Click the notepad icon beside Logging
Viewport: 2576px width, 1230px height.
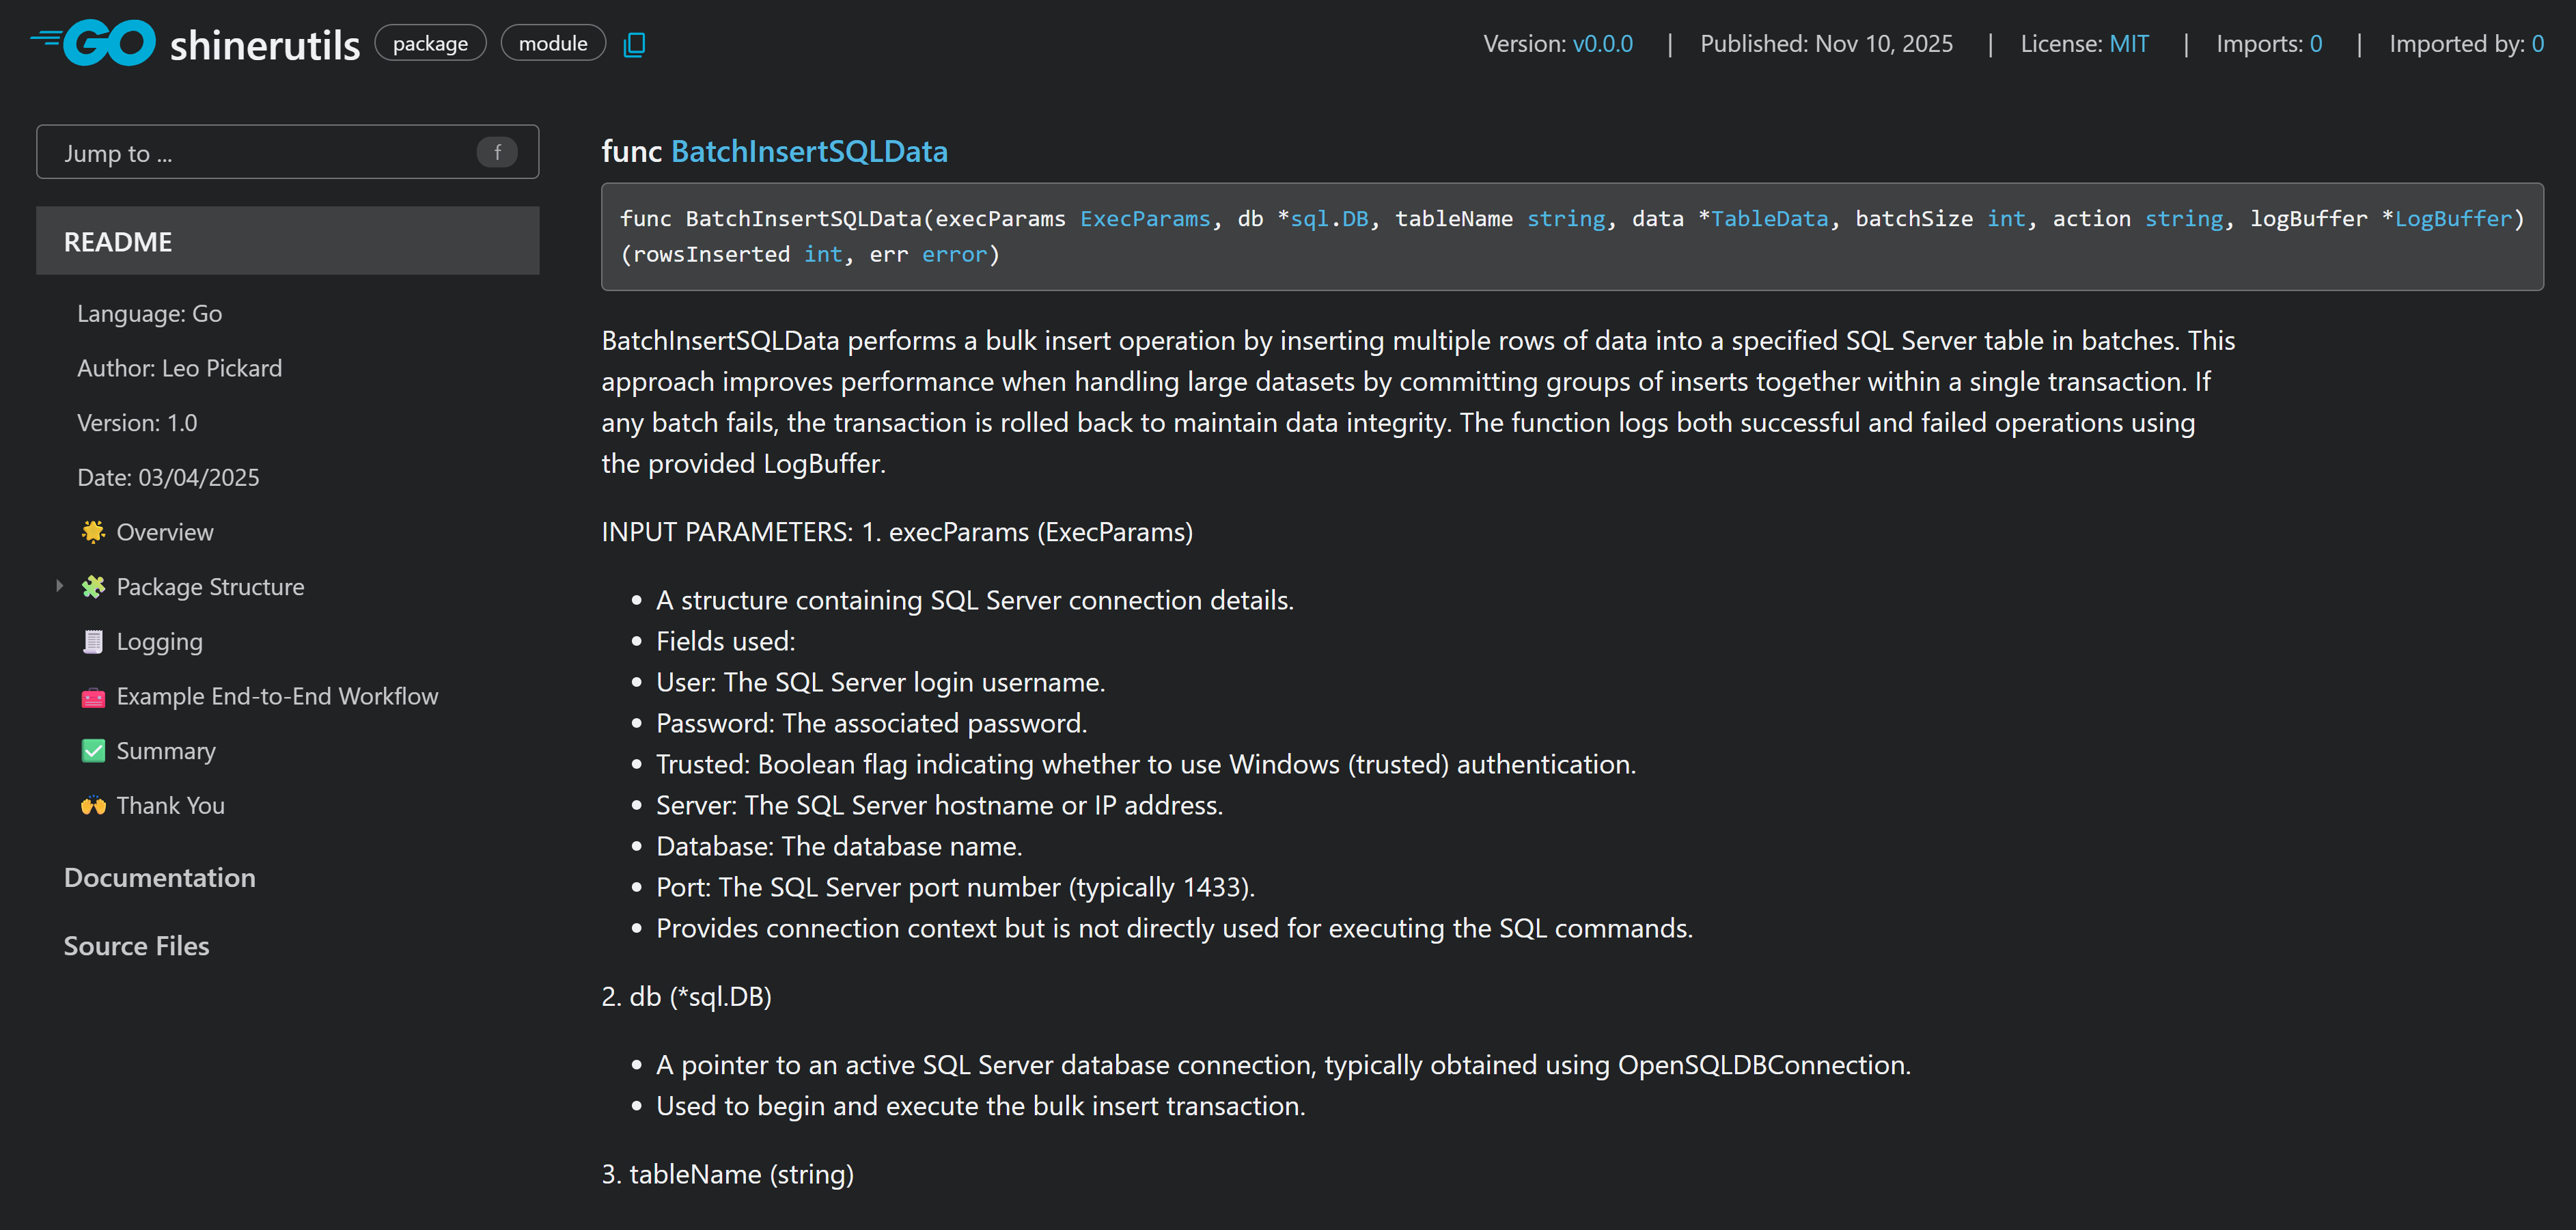coord(93,642)
